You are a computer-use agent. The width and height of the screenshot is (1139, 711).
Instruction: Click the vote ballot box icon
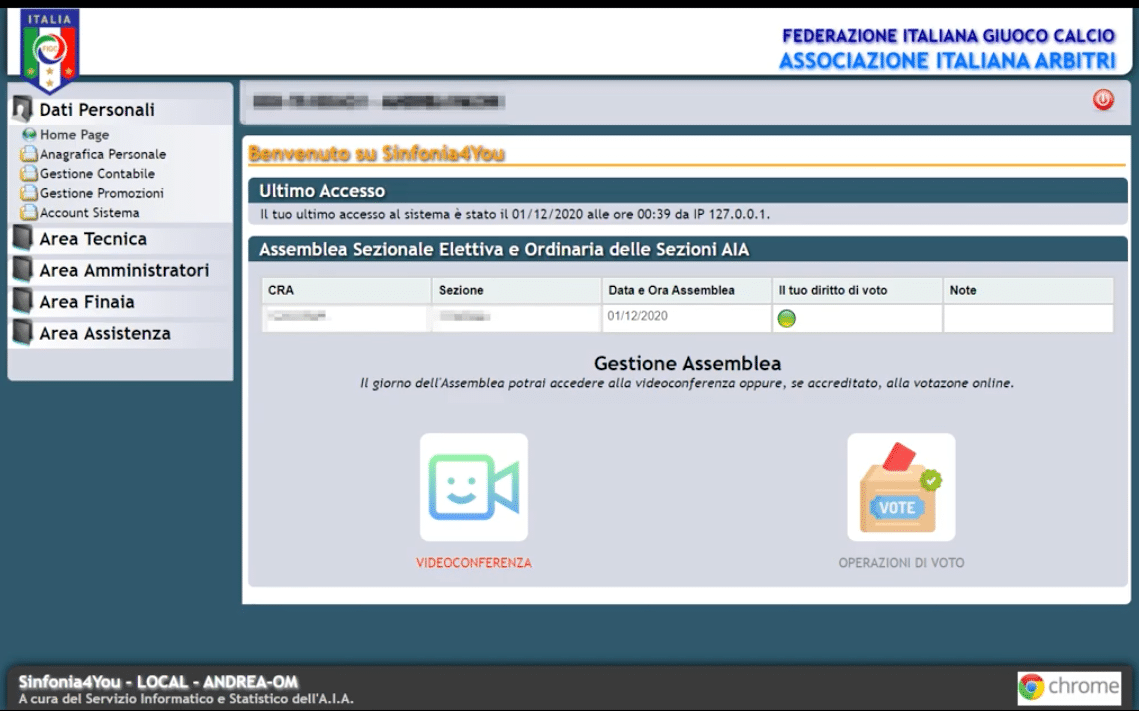(x=901, y=487)
